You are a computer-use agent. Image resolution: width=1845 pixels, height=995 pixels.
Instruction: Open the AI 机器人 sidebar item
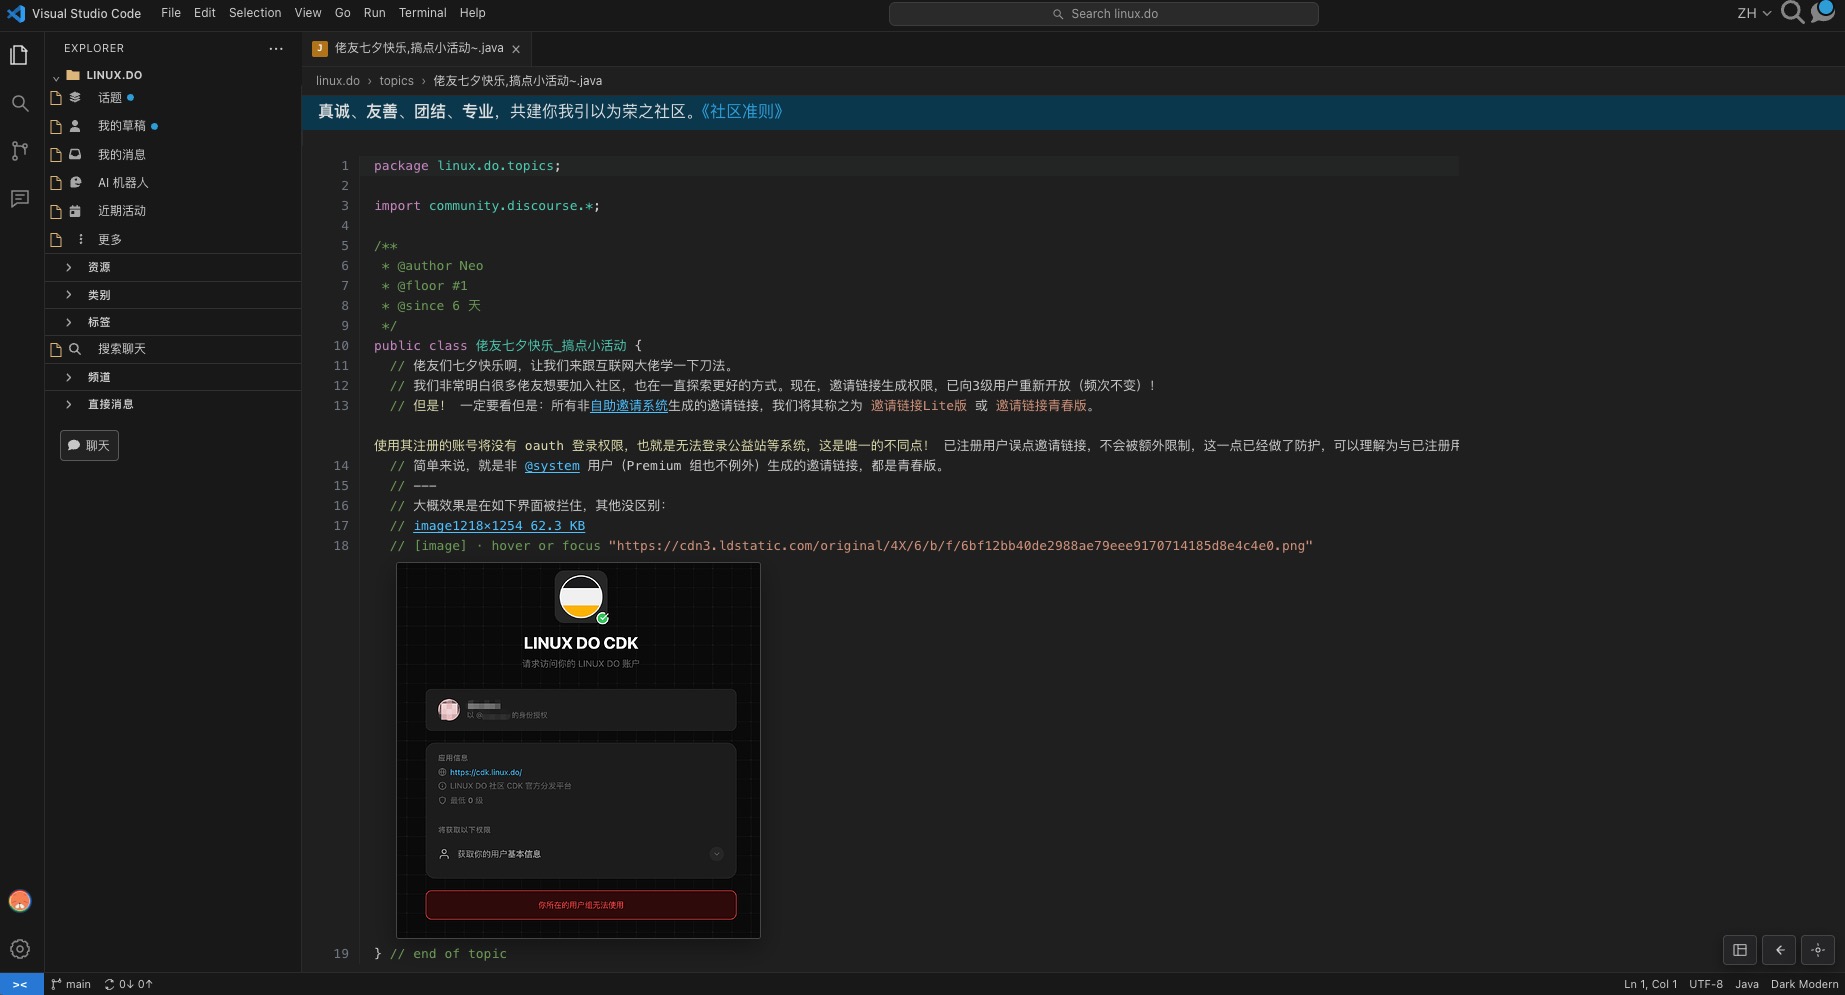173,183
